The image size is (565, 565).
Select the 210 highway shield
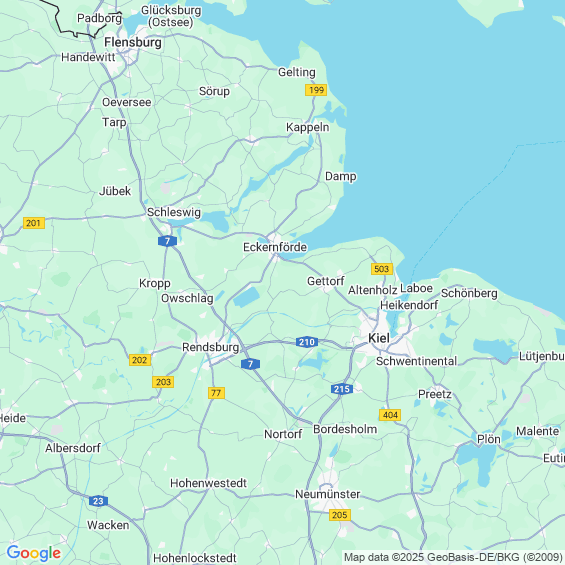click(x=307, y=342)
